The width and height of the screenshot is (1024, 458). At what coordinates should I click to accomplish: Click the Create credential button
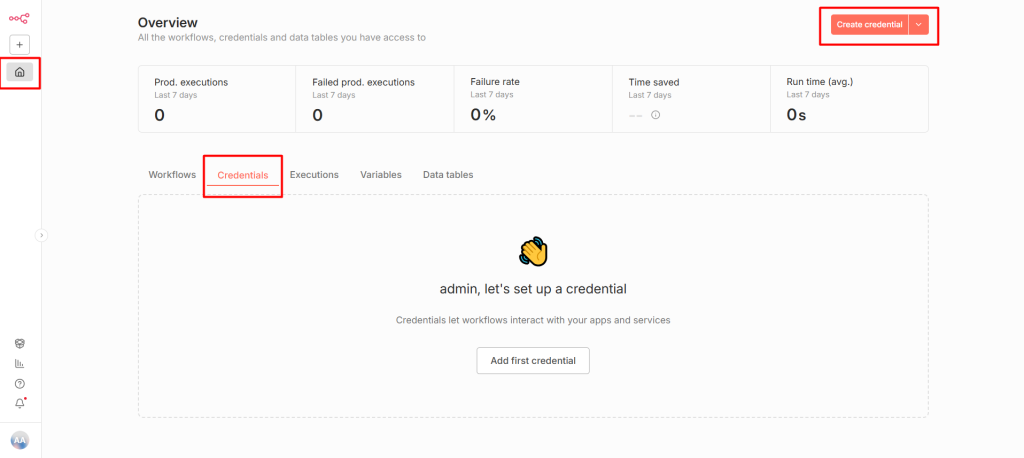click(869, 24)
